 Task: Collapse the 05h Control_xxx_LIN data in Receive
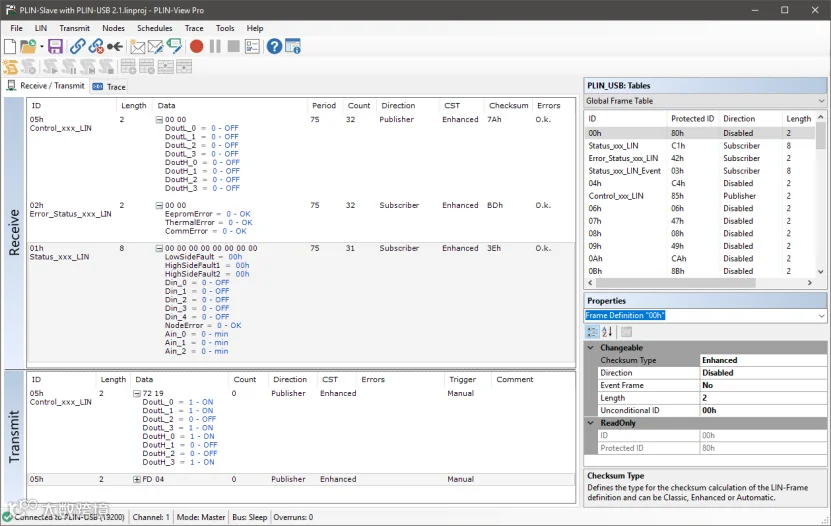(160, 120)
